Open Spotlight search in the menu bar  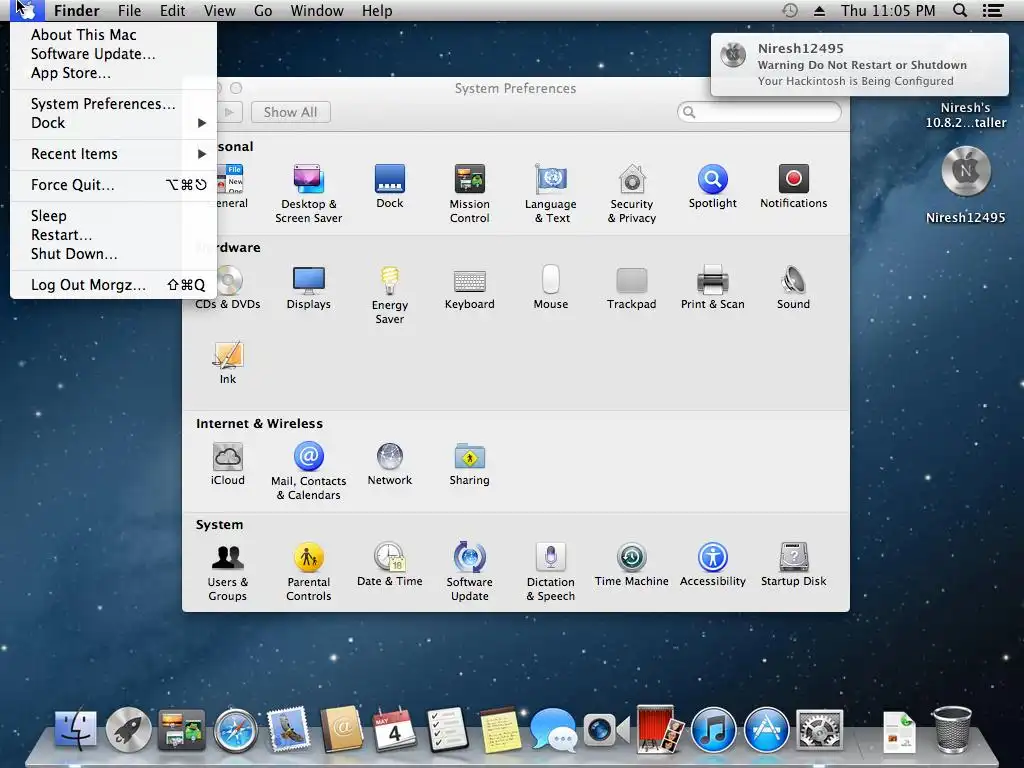pos(960,10)
